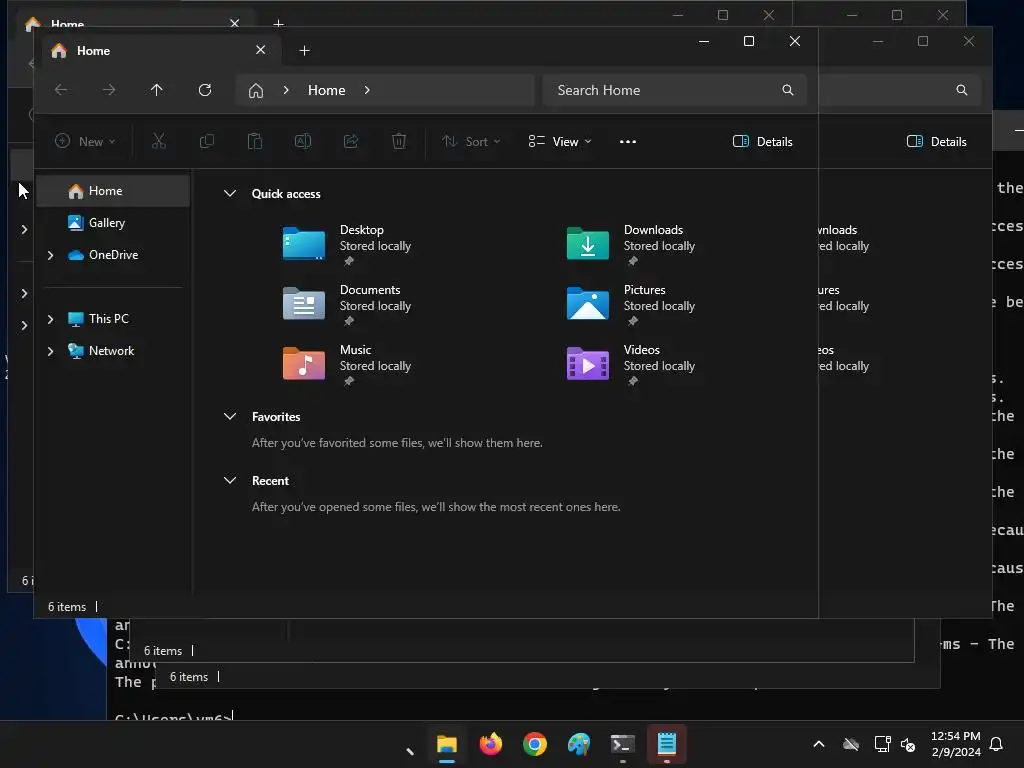Collapse the Recent section

point(230,481)
